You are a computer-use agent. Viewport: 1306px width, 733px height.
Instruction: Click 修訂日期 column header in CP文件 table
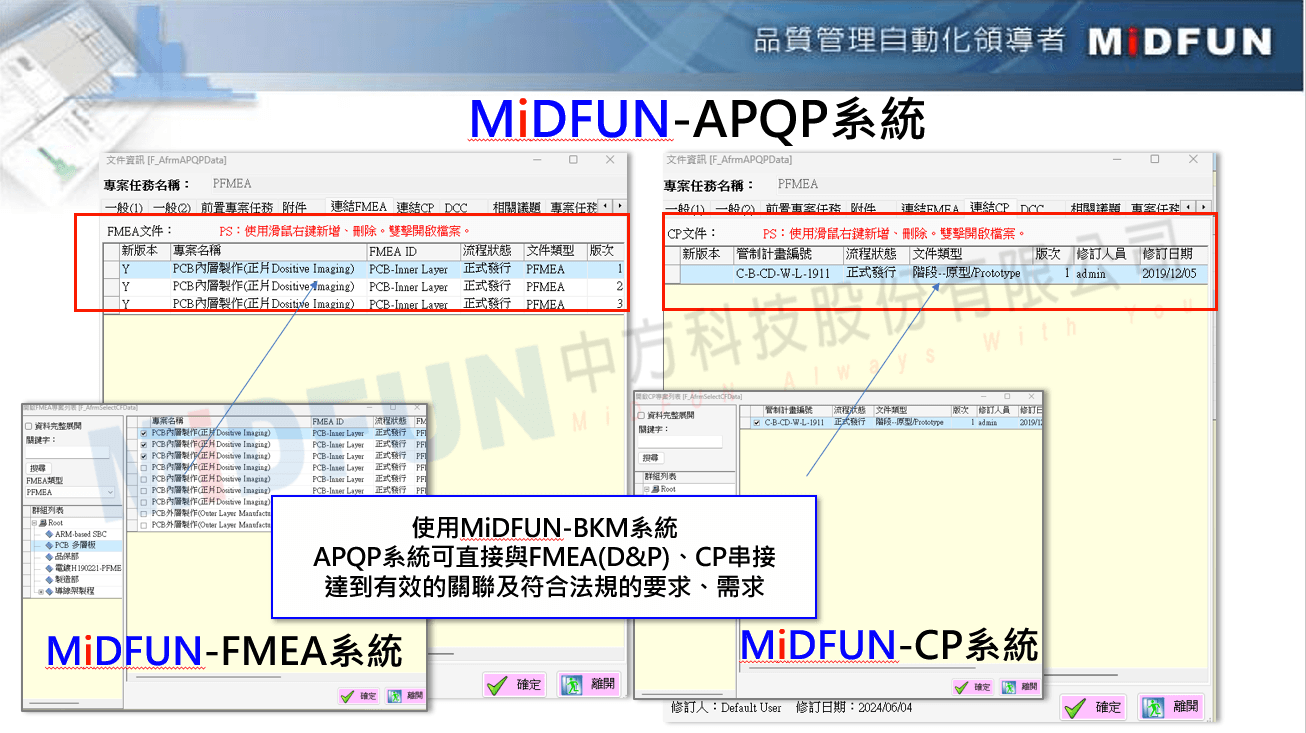pos(1174,254)
